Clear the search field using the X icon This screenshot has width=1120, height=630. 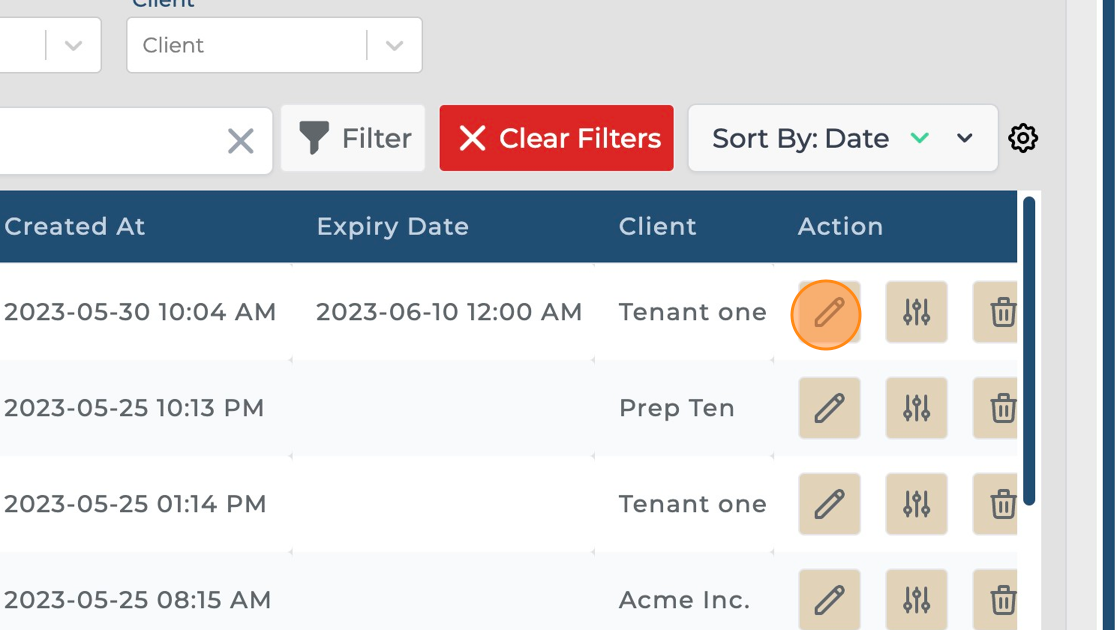point(240,141)
